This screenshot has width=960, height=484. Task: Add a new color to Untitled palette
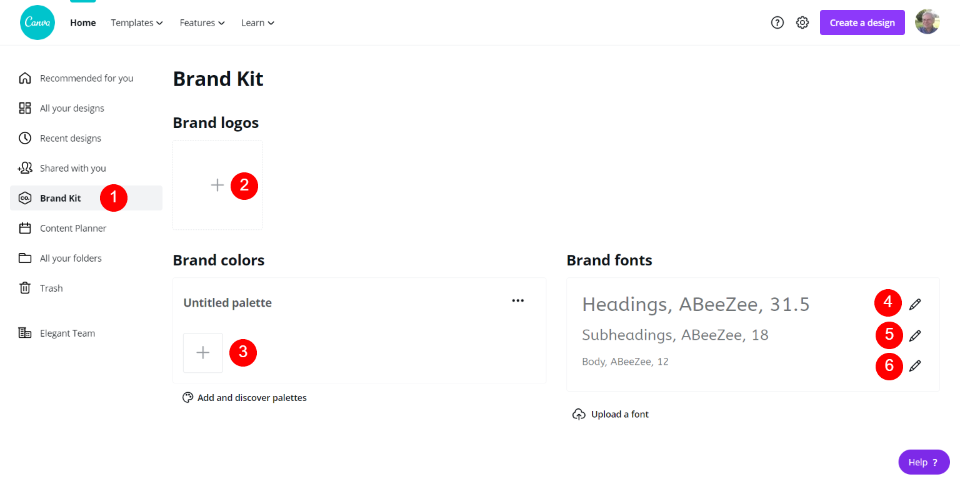[x=203, y=352]
